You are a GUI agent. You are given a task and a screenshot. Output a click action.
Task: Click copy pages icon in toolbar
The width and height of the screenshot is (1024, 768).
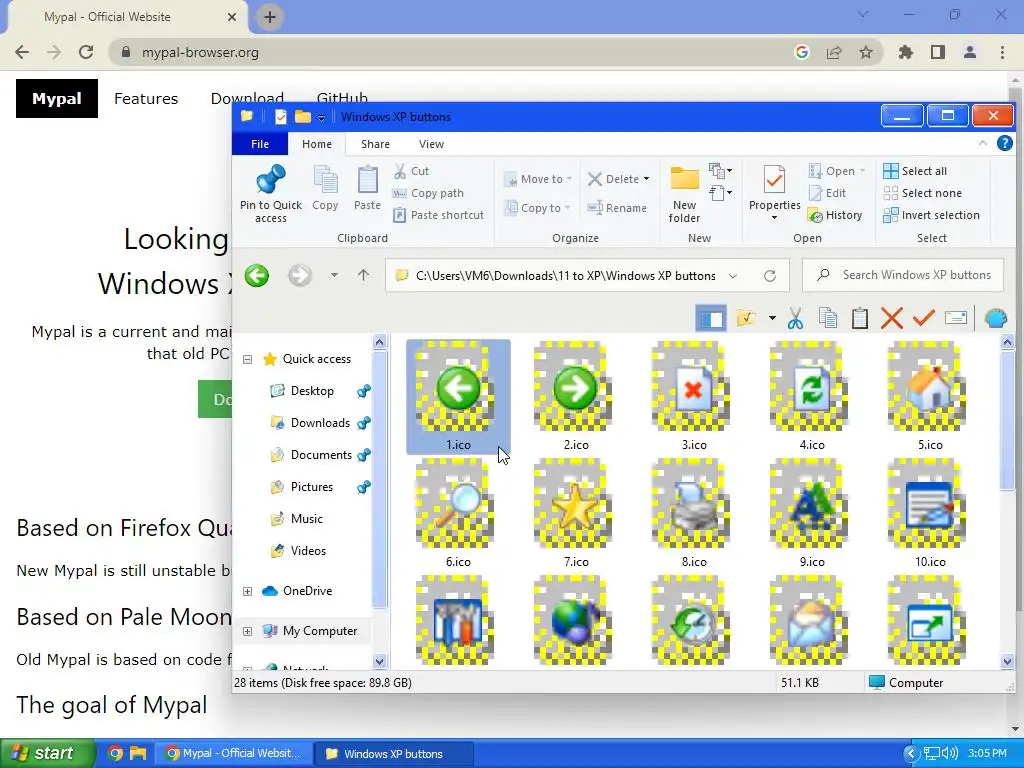[827, 318]
